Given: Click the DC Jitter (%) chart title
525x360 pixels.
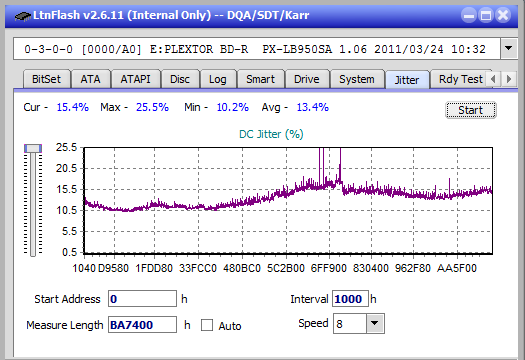Looking at the screenshot, I should click(x=271, y=134).
